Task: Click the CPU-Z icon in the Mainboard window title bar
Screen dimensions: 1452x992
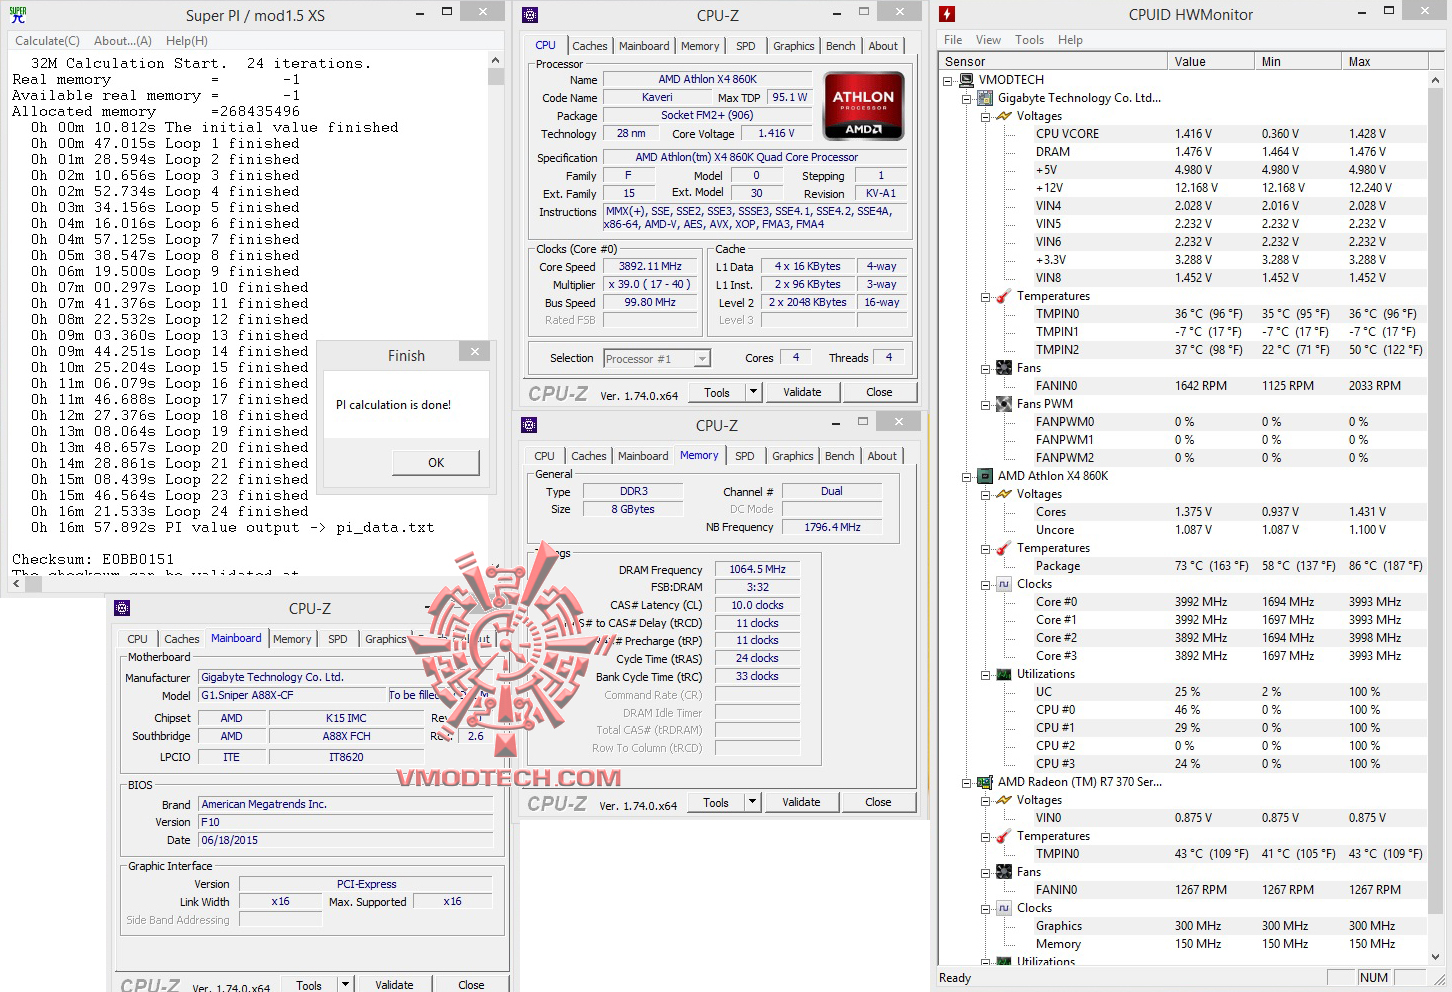Action: [x=122, y=608]
